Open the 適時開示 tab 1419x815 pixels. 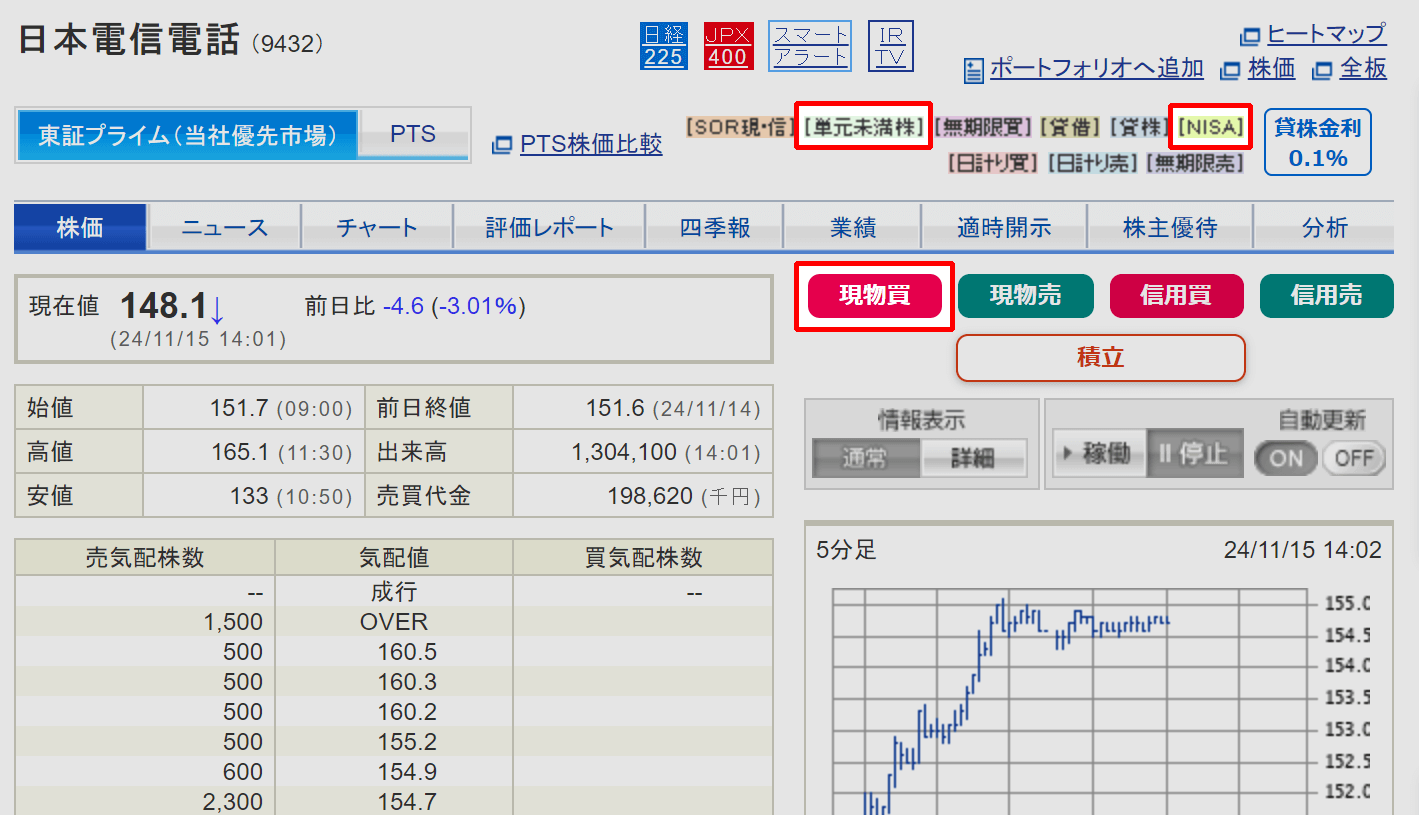pyautogui.click(x=1004, y=227)
